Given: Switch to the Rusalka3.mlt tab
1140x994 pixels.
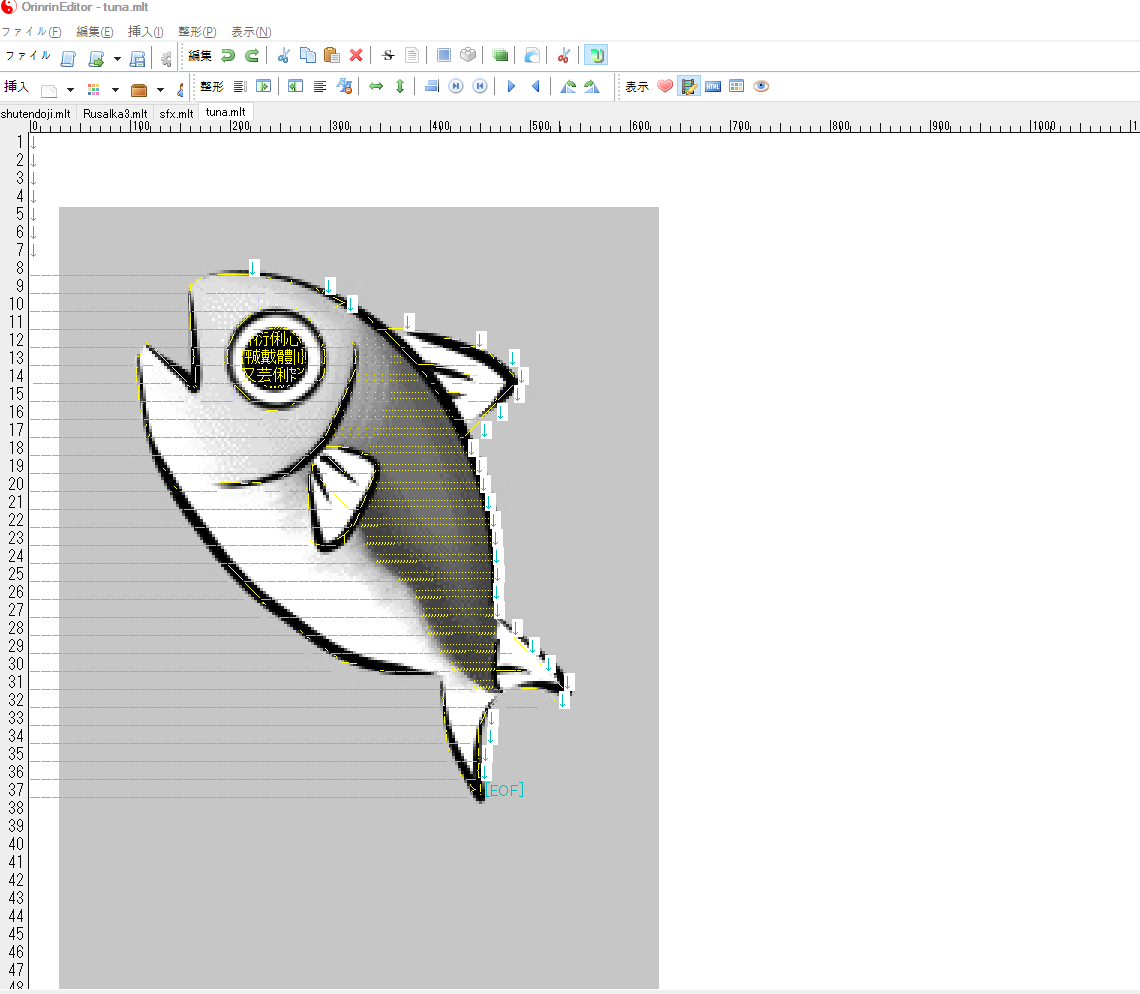Looking at the screenshot, I should [115, 114].
